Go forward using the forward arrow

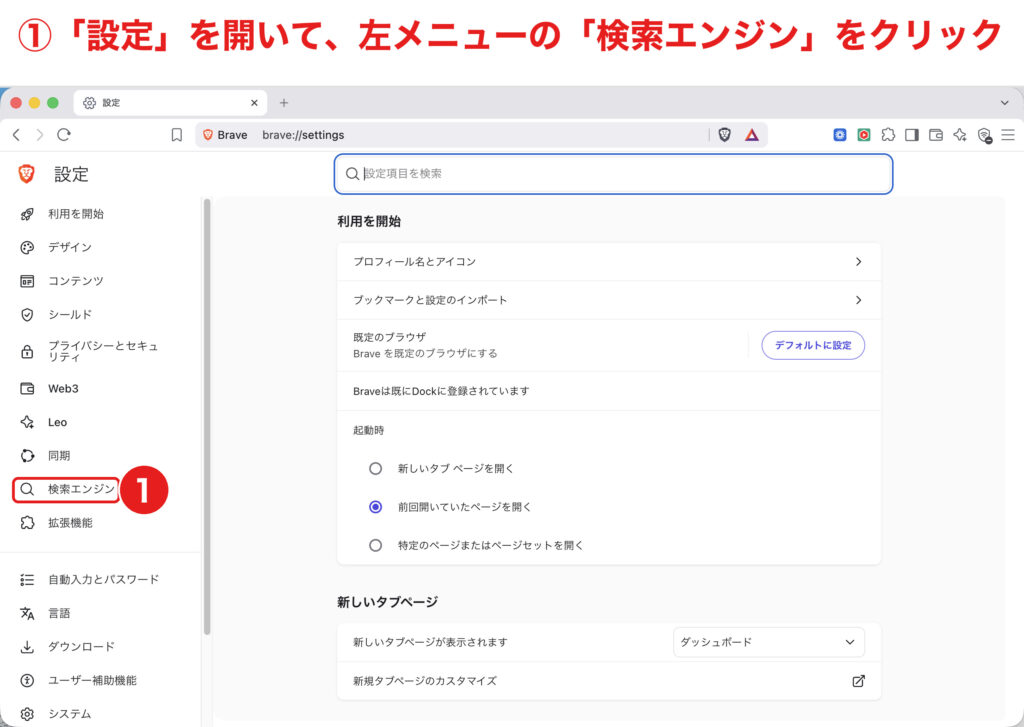click(x=40, y=135)
